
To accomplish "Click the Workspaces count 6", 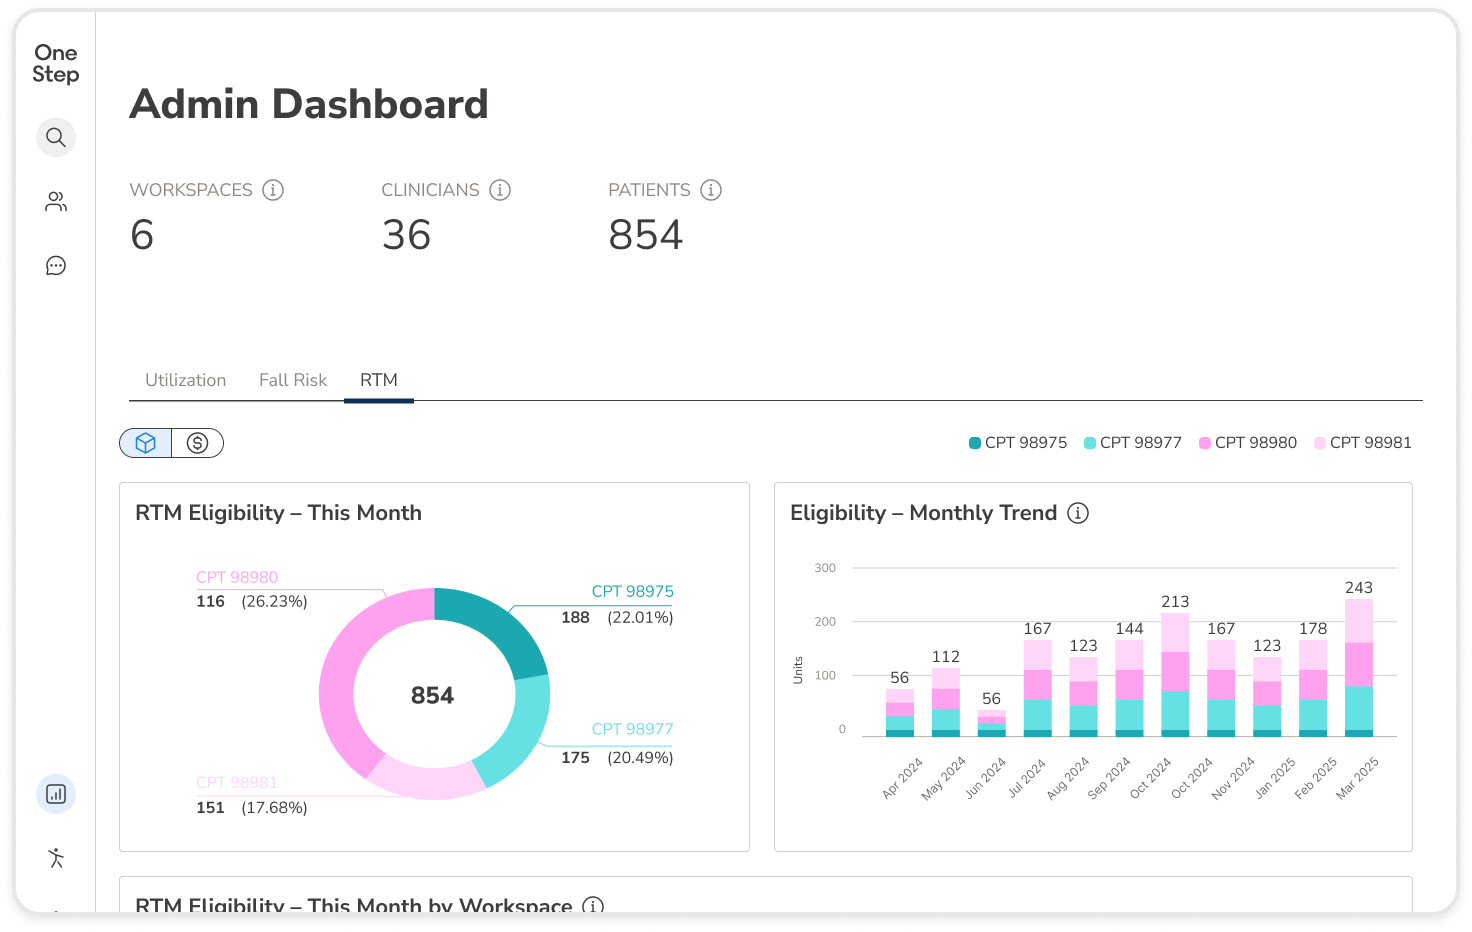I will (x=142, y=235).
